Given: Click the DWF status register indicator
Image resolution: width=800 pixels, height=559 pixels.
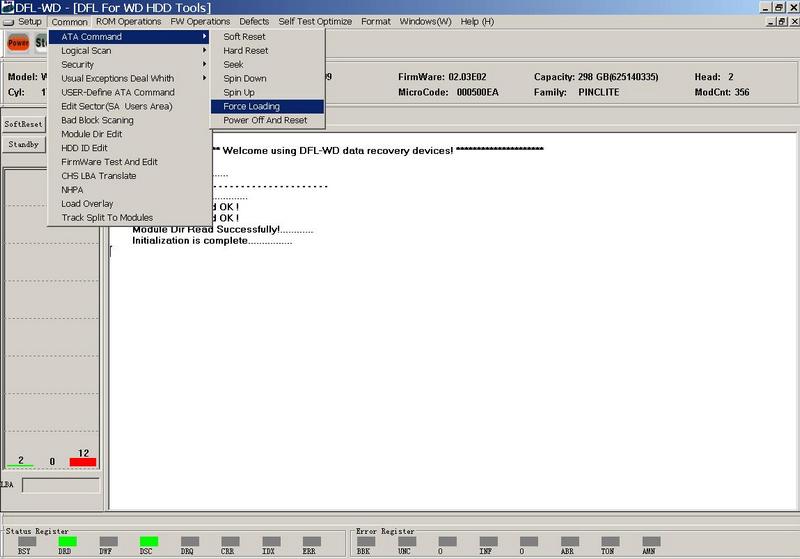Looking at the screenshot, I should tap(108, 542).
